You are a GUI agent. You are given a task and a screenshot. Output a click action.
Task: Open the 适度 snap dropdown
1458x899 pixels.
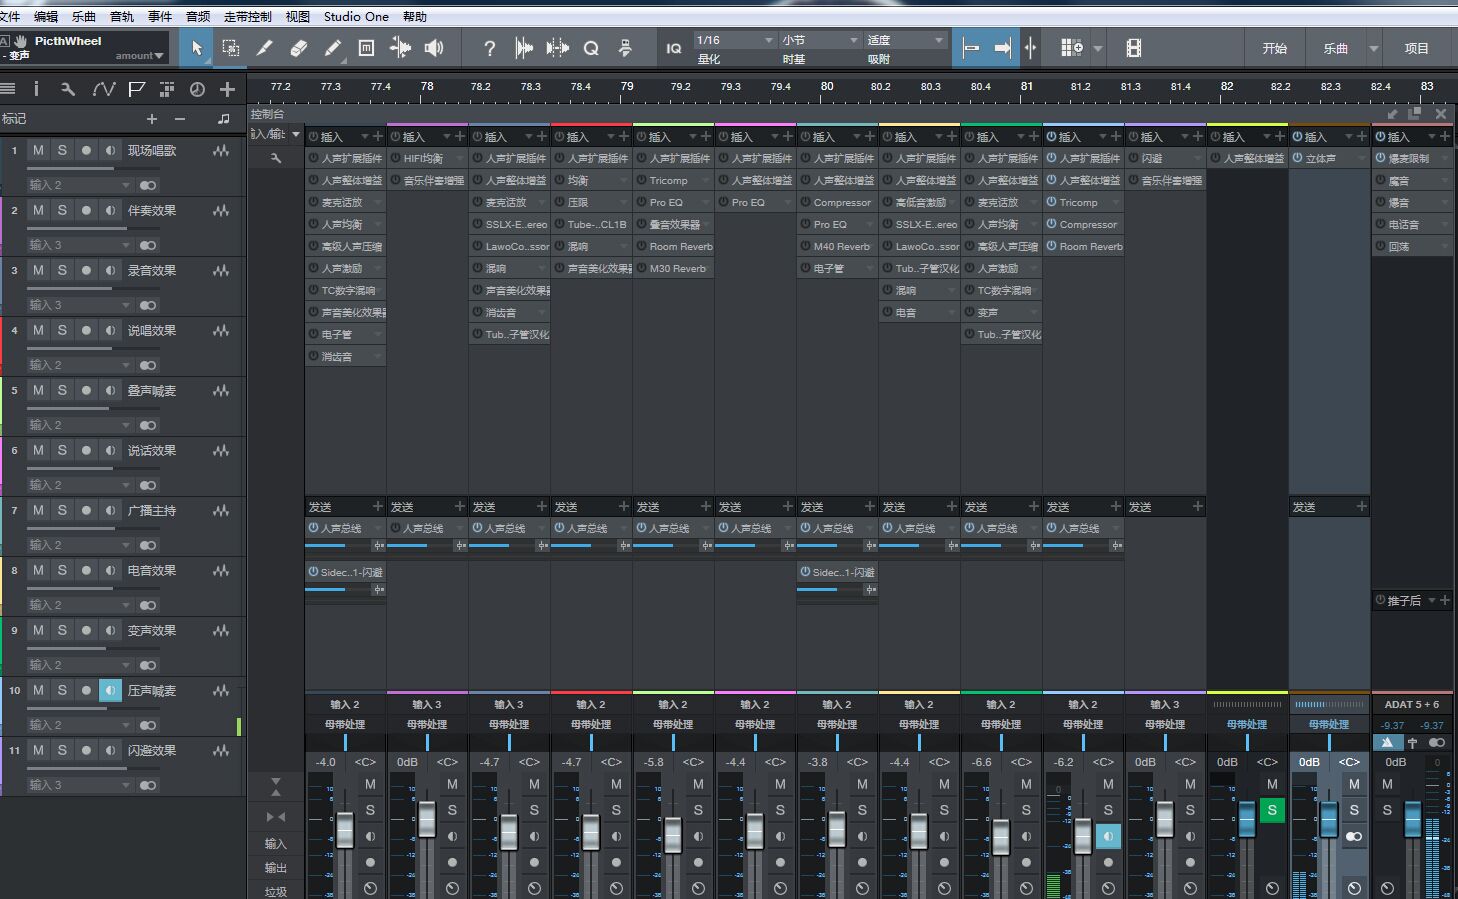pos(905,40)
